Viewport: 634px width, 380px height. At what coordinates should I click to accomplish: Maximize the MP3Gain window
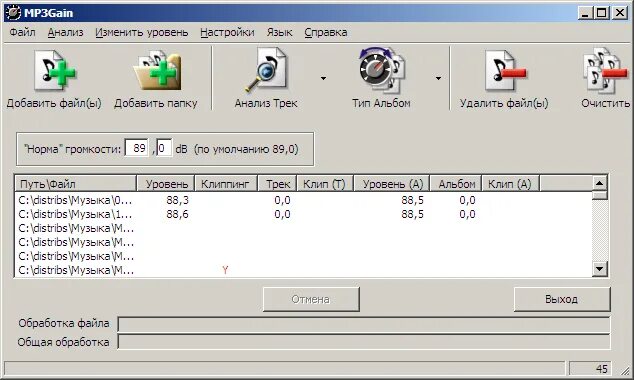tap(601, 13)
